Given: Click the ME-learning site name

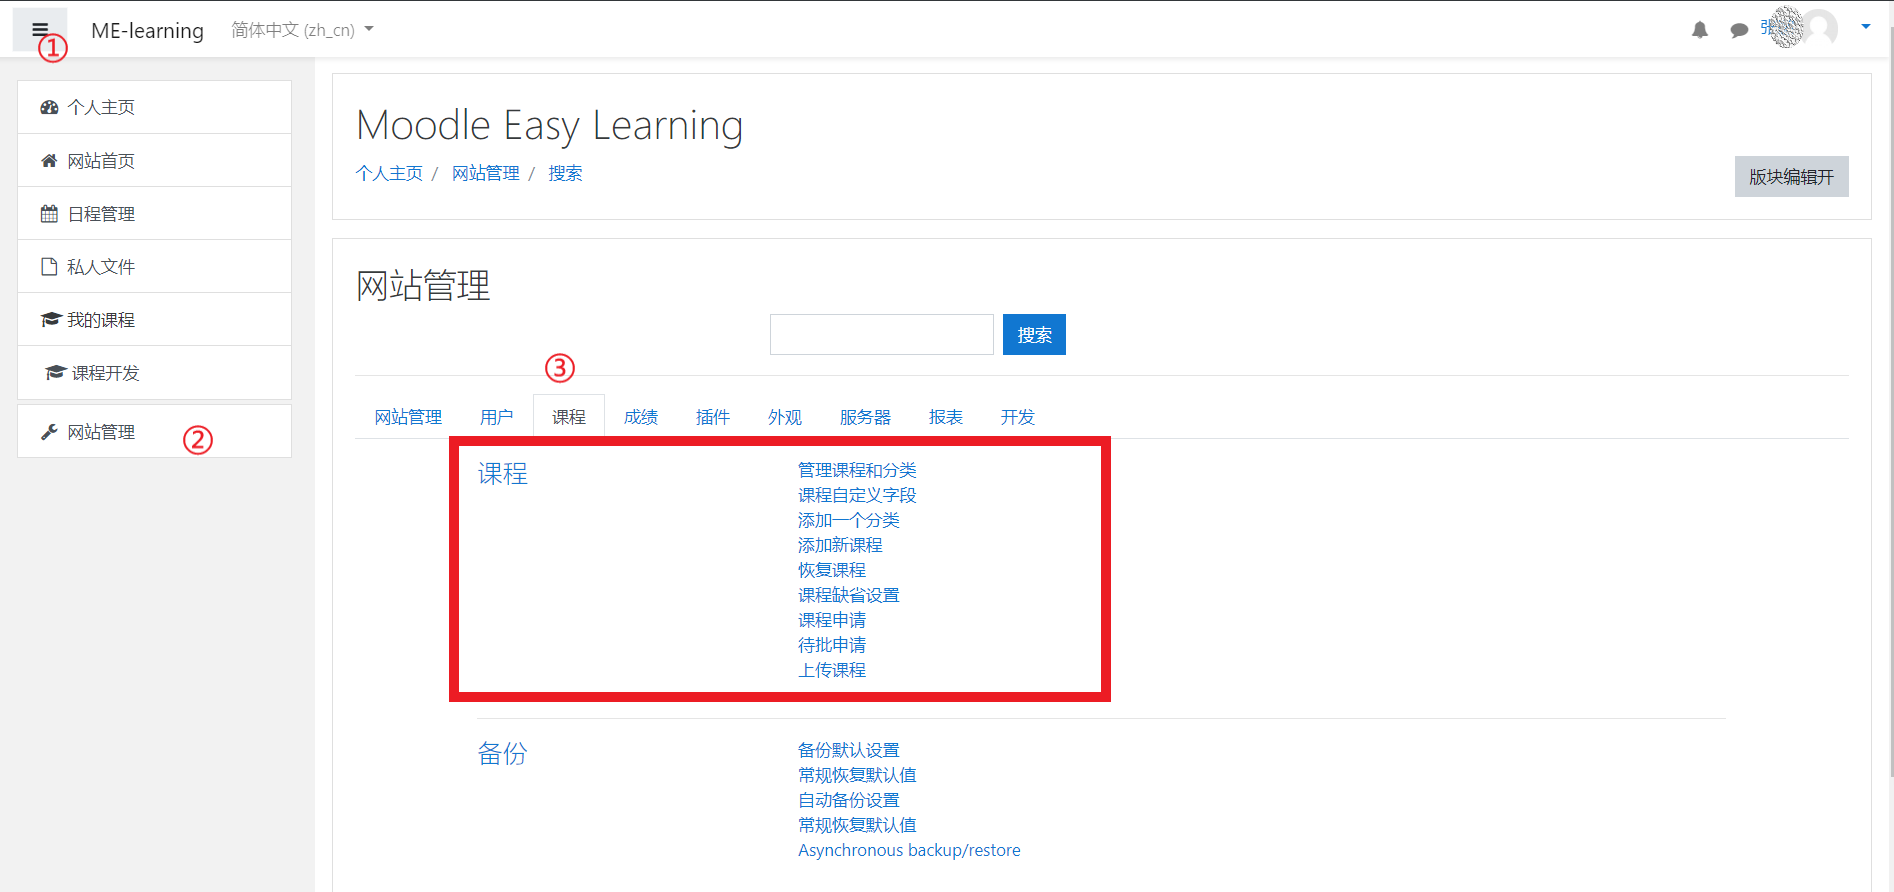Looking at the screenshot, I should (x=147, y=31).
